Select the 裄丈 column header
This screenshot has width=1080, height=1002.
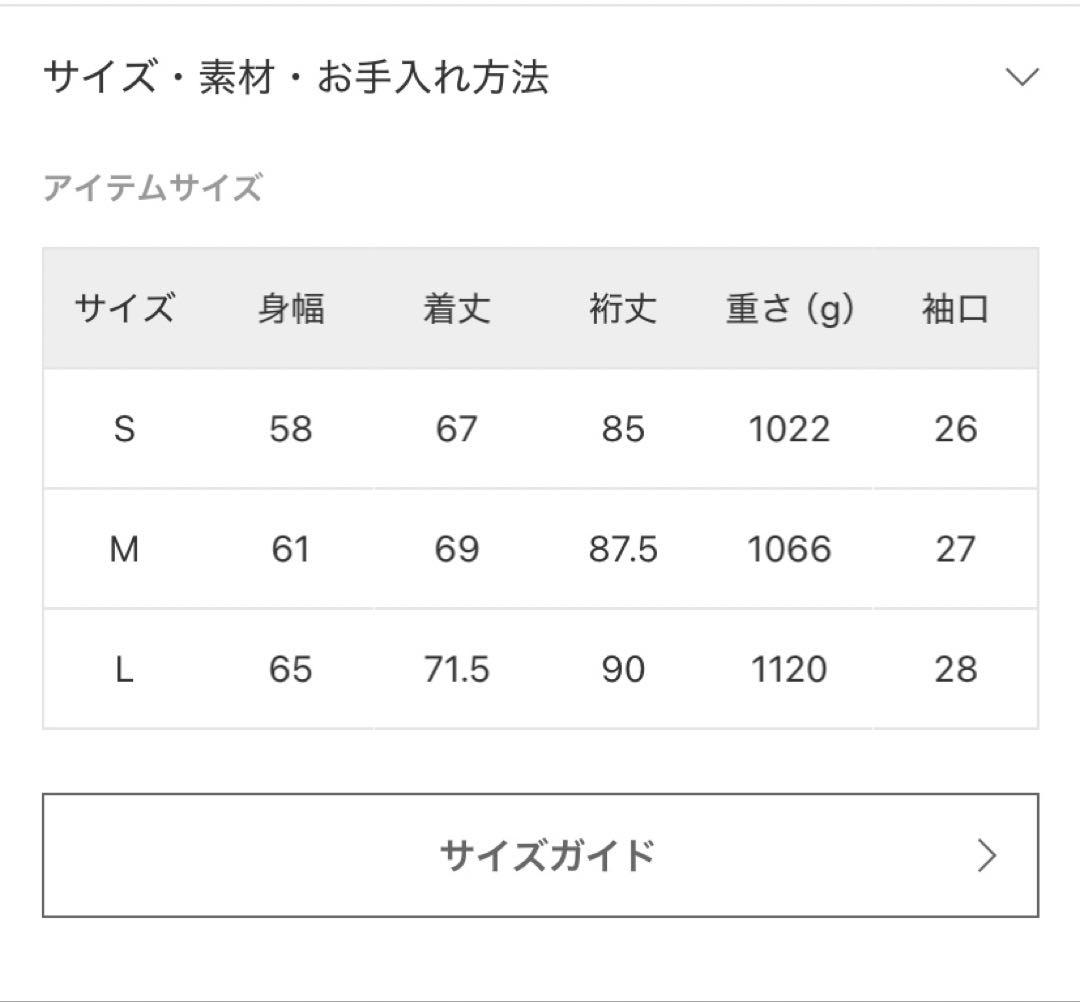click(x=622, y=310)
